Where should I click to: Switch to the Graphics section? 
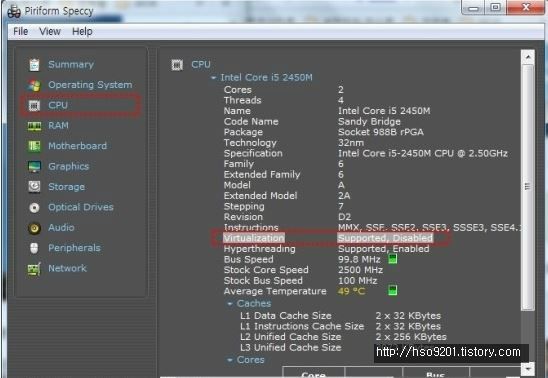[x=68, y=166]
